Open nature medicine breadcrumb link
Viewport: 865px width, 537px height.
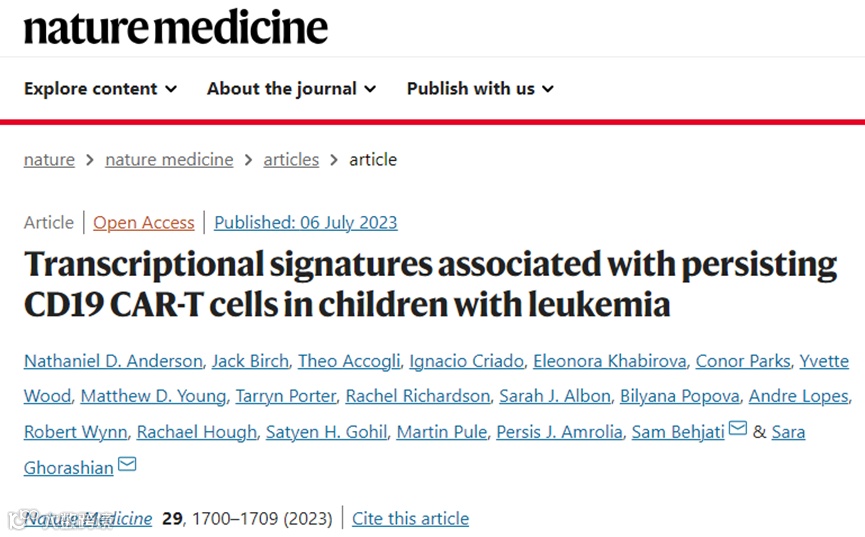click(x=169, y=159)
